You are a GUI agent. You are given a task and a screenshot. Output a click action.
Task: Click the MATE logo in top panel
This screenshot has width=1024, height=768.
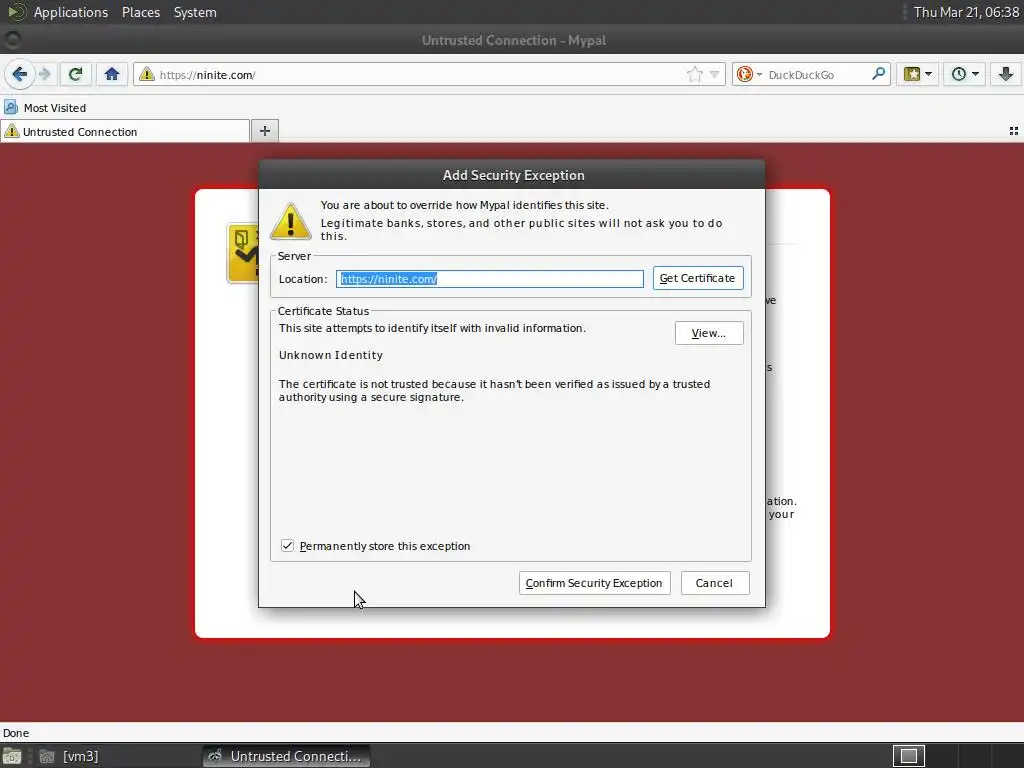click(x=16, y=12)
